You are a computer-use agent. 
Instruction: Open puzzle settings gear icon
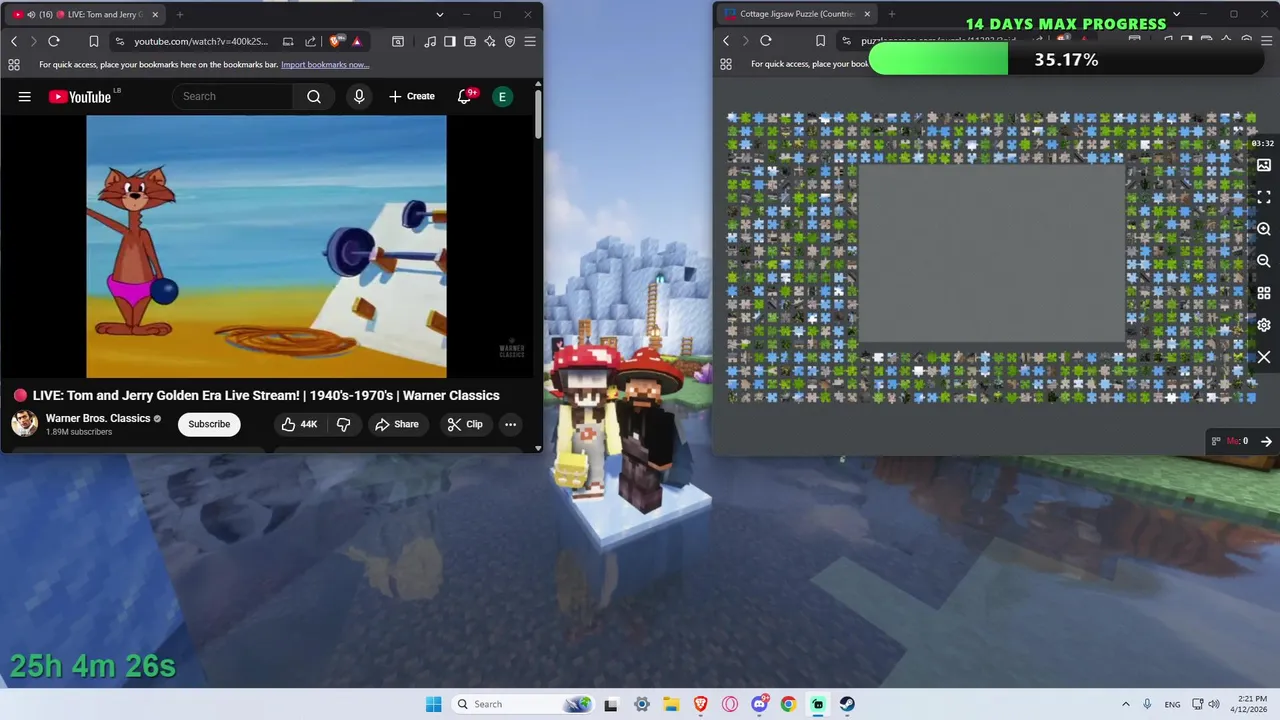click(1264, 325)
